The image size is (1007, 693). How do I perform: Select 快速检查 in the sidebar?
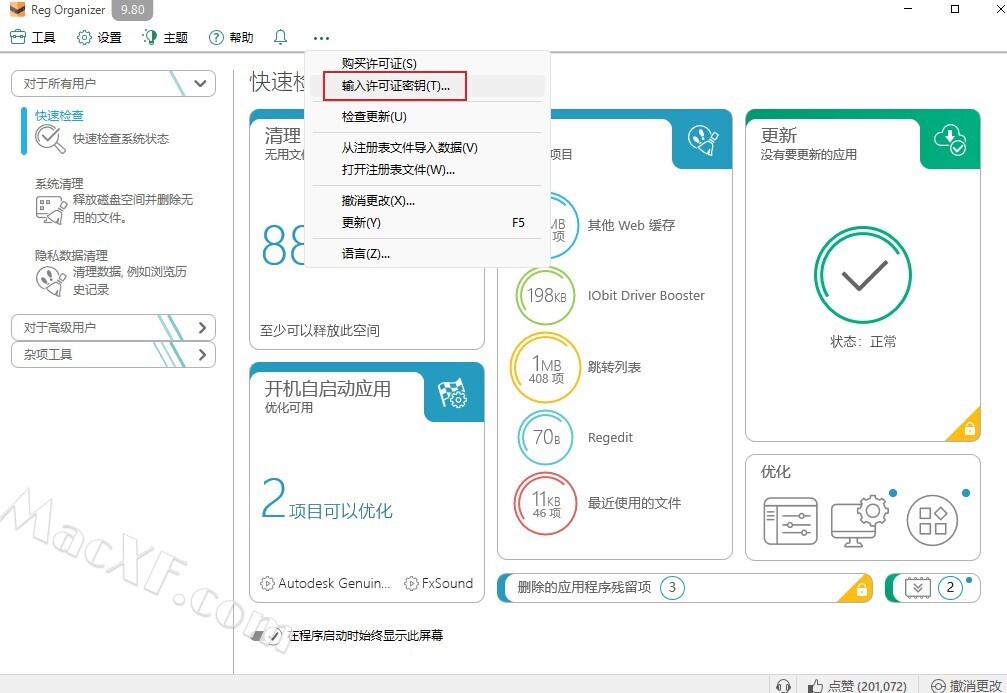pyautogui.click(x=59, y=115)
